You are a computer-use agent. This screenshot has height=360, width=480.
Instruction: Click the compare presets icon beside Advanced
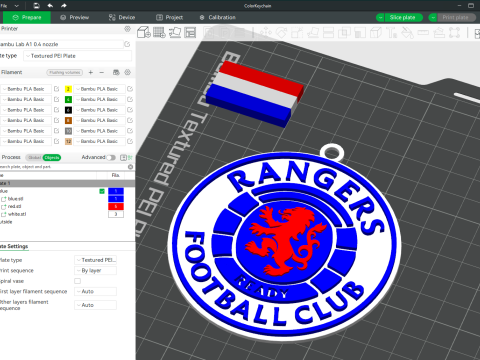(130, 157)
